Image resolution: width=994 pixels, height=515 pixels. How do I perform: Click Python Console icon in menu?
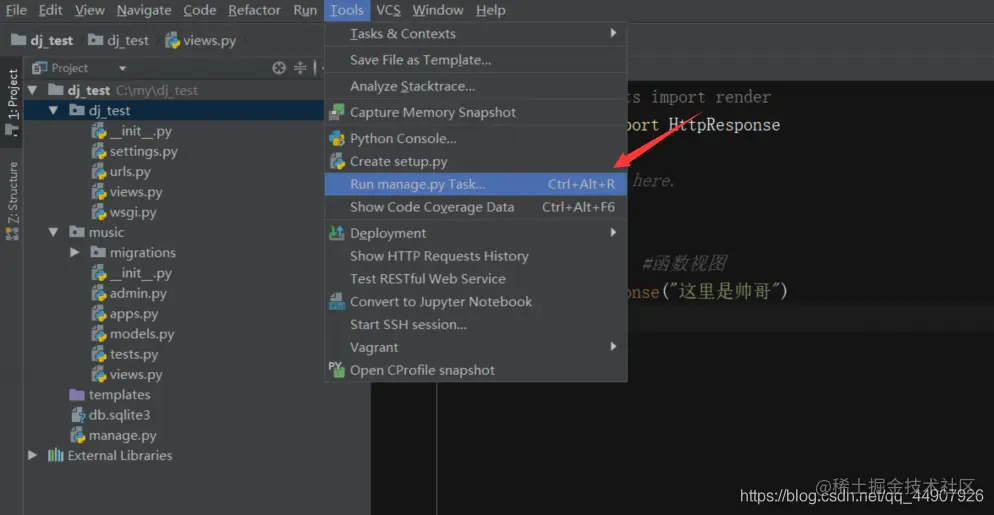337,138
